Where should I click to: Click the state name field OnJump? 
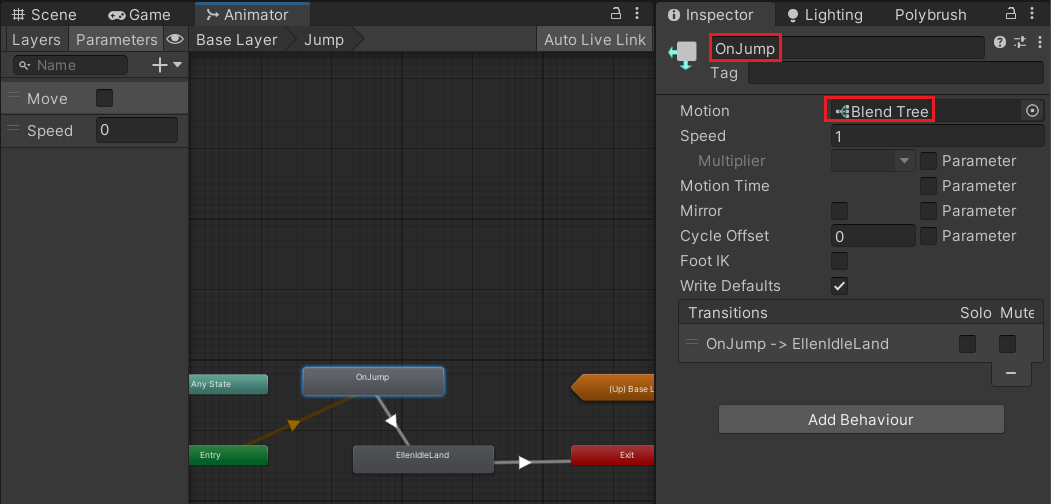point(847,48)
